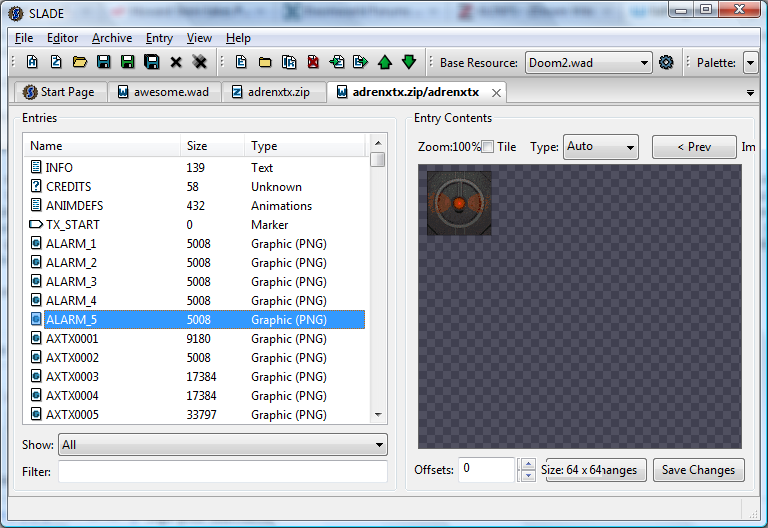Sort entries by Size column header
This screenshot has height=528, width=768.
click(x=213, y=145)
